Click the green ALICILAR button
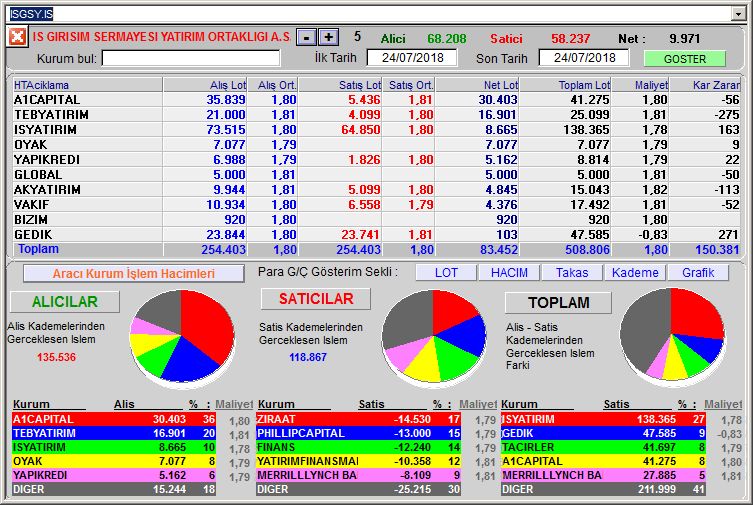Image resolution: width=753 pixels, height=505 pixels. pos(65,301)
